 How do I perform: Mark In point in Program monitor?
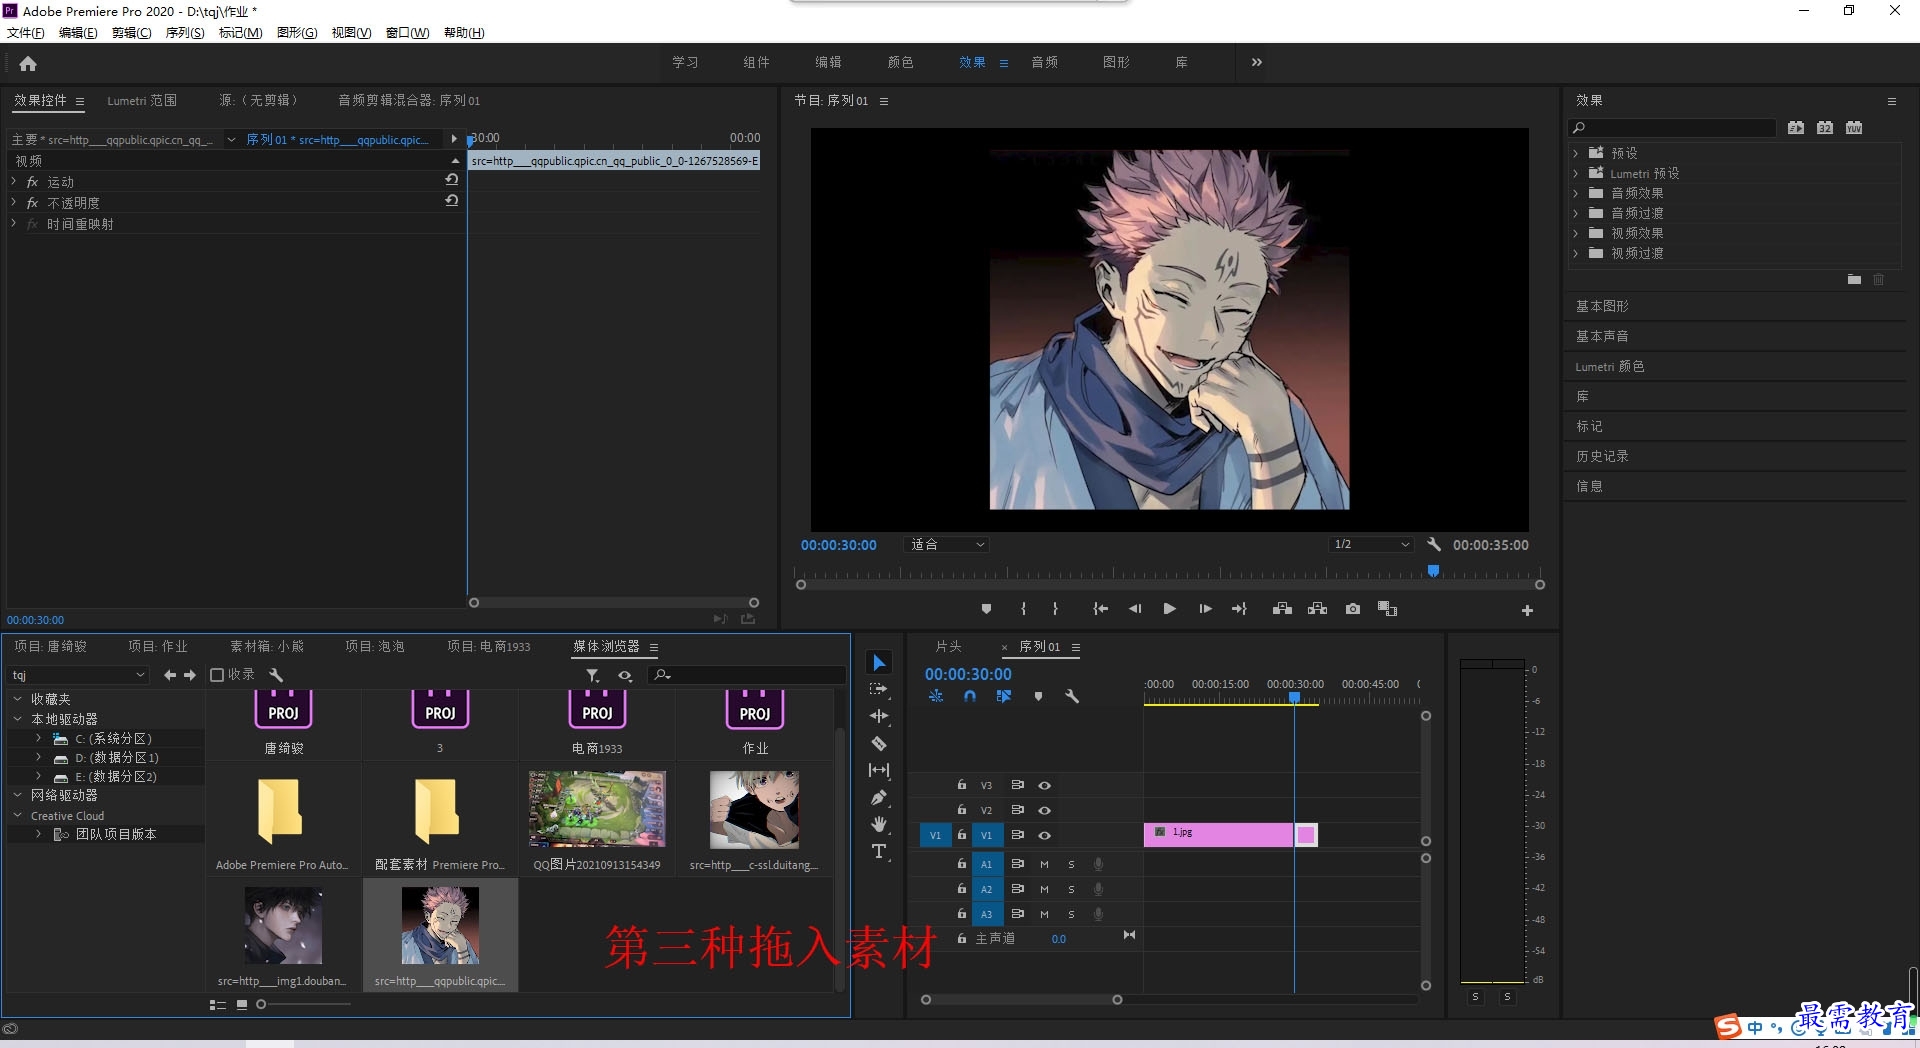[x=1023, y=609]
